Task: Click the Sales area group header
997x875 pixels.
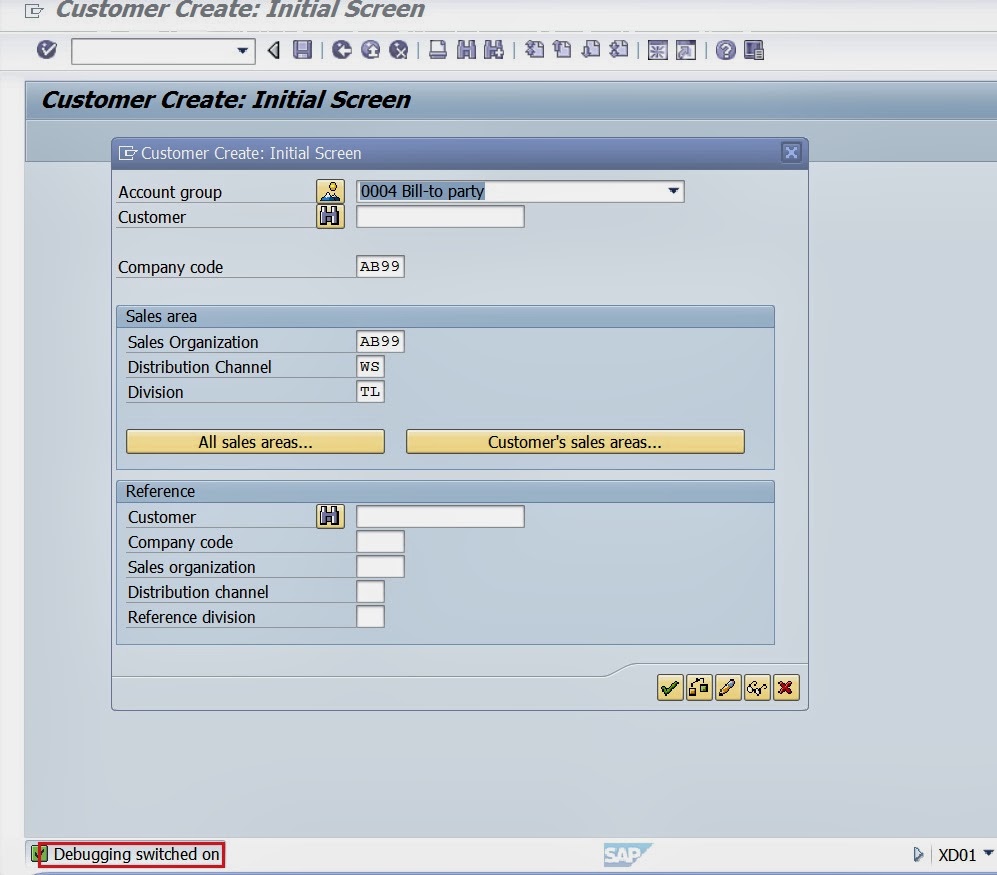Action: point(446,317)
